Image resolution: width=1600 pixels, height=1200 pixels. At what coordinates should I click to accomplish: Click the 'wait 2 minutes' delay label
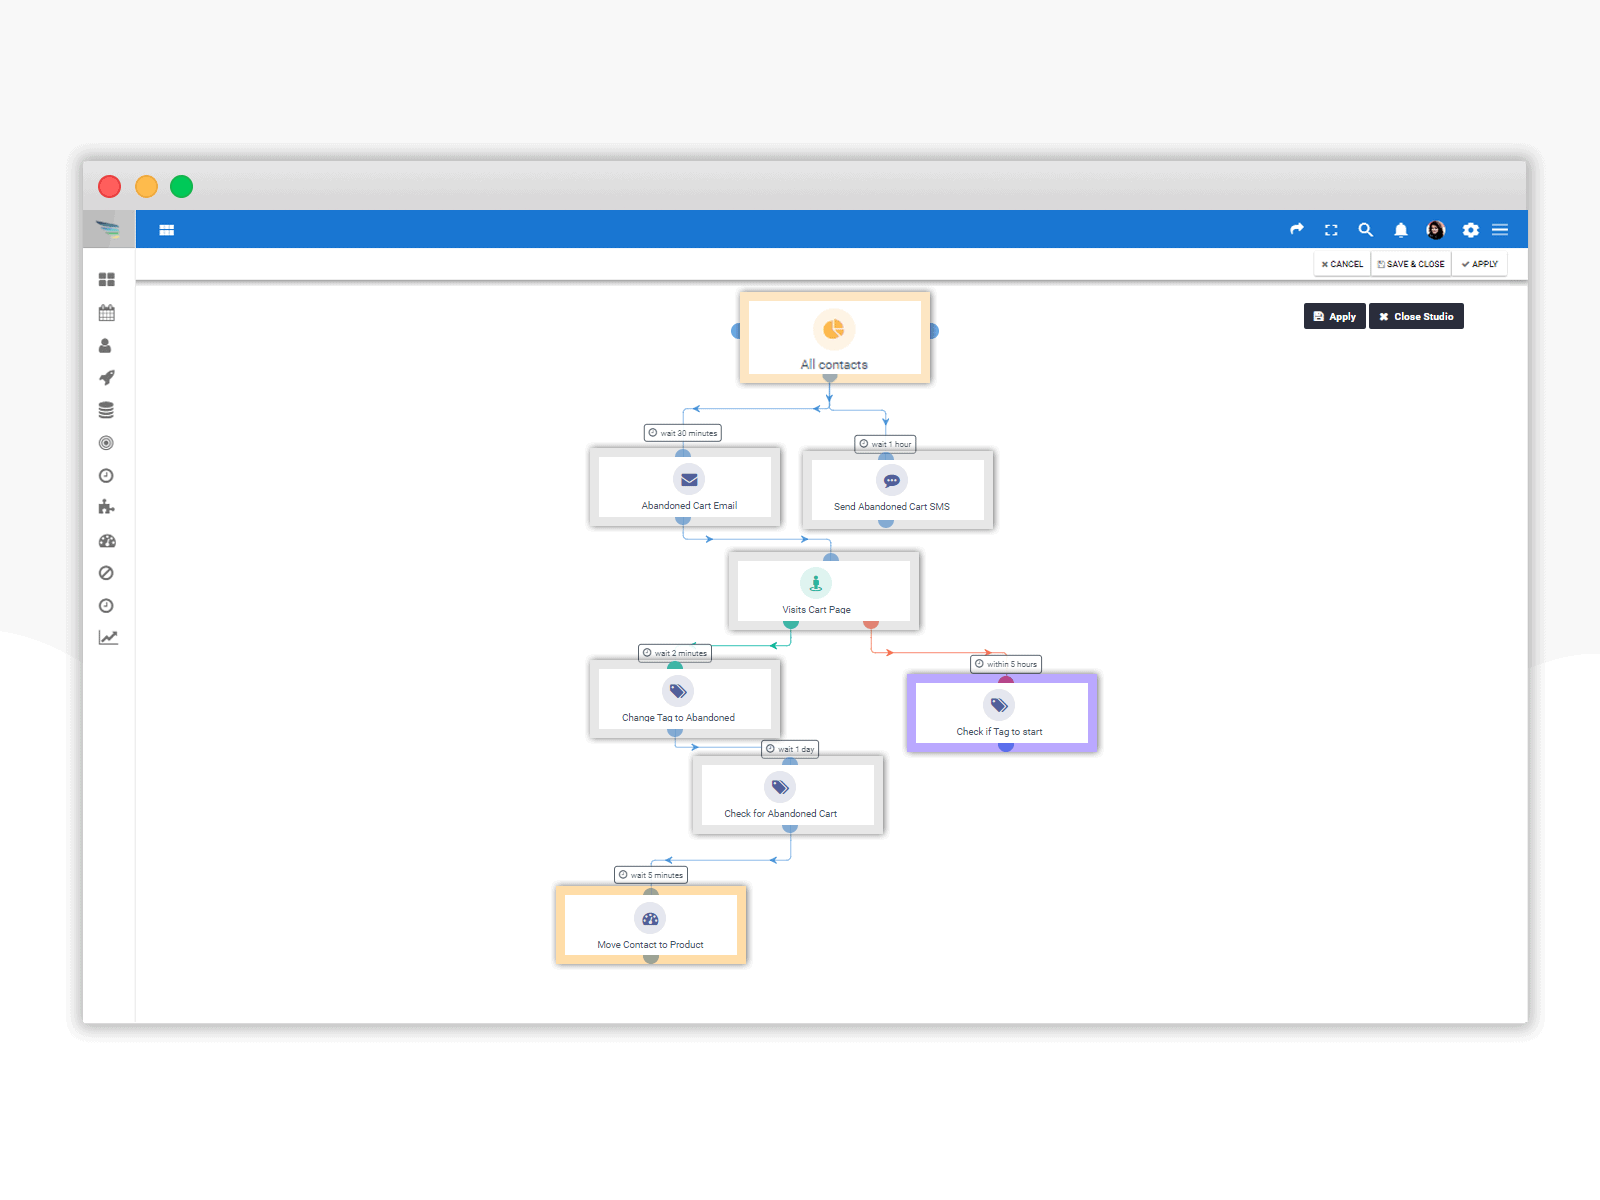(675, 653)
